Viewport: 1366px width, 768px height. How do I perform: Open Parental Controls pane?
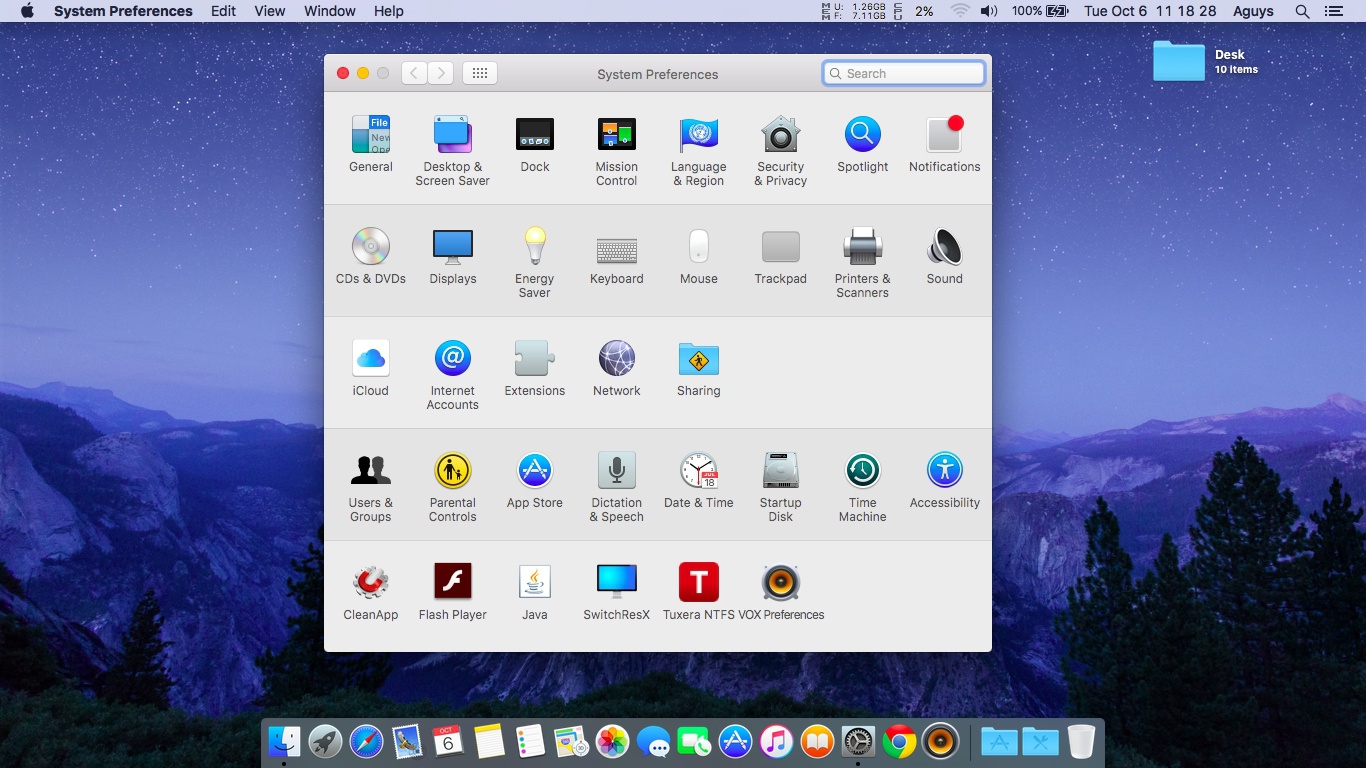click(453, 487)
